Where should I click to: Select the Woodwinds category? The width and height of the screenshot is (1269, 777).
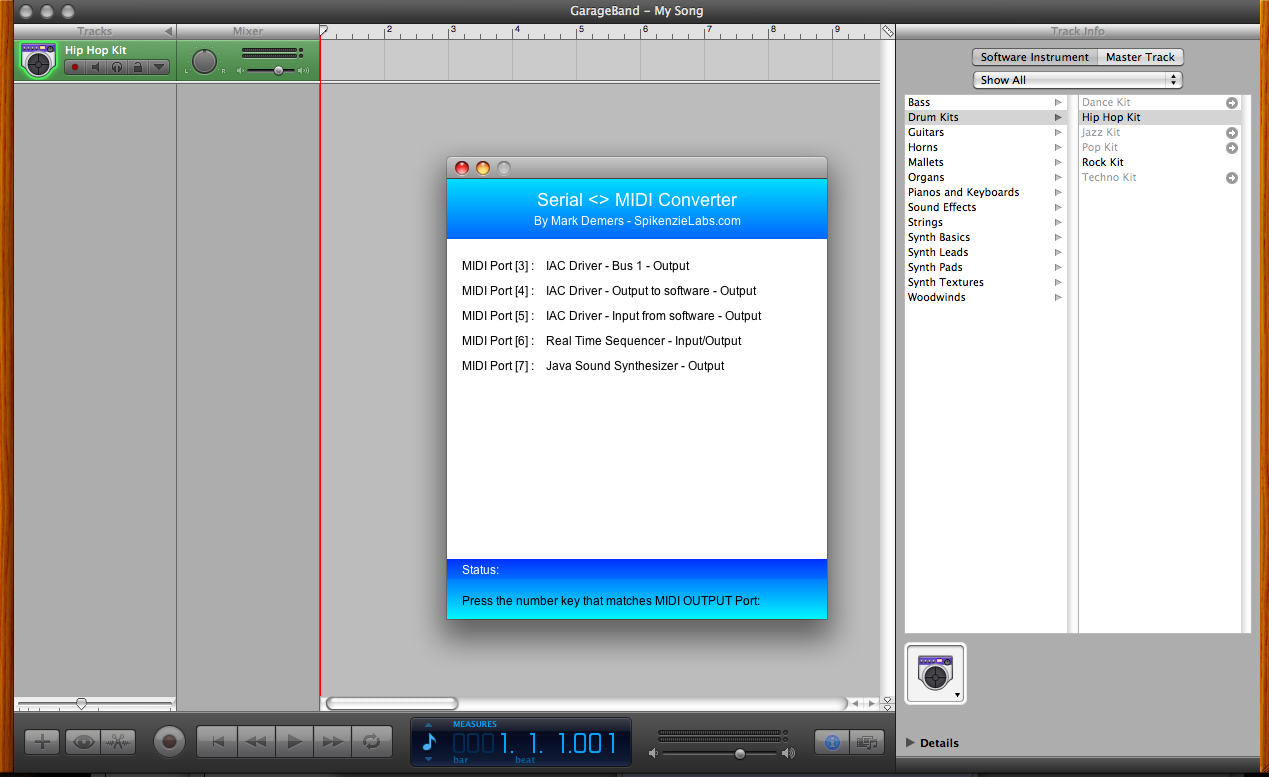click(x=985, y=297)
